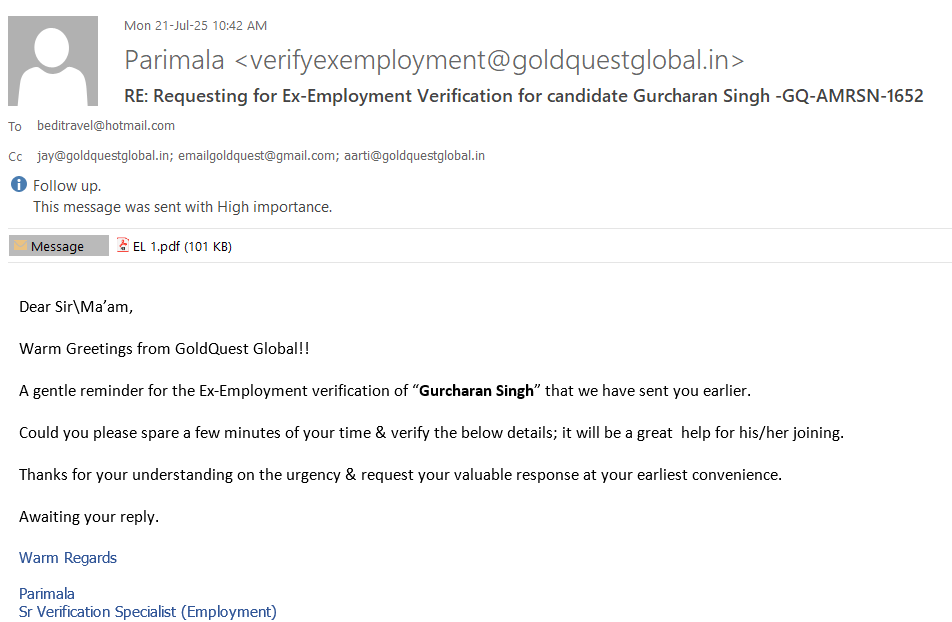The height and width of the screenshot is (622, 952).
Task: Click the Parimala name in the signature
Action: click(47, 593)
